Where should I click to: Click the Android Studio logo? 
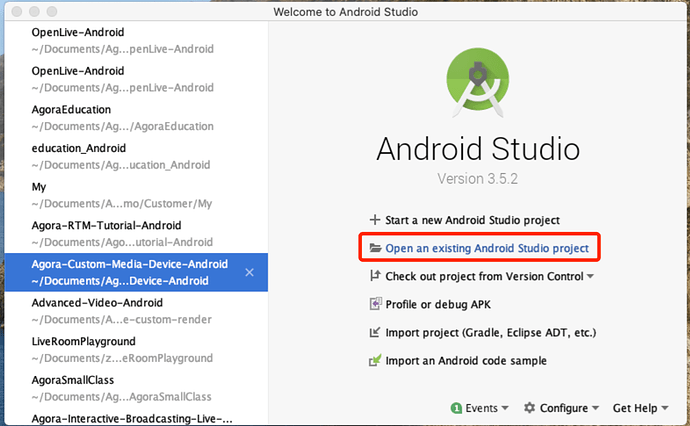[x=478, y=82]
